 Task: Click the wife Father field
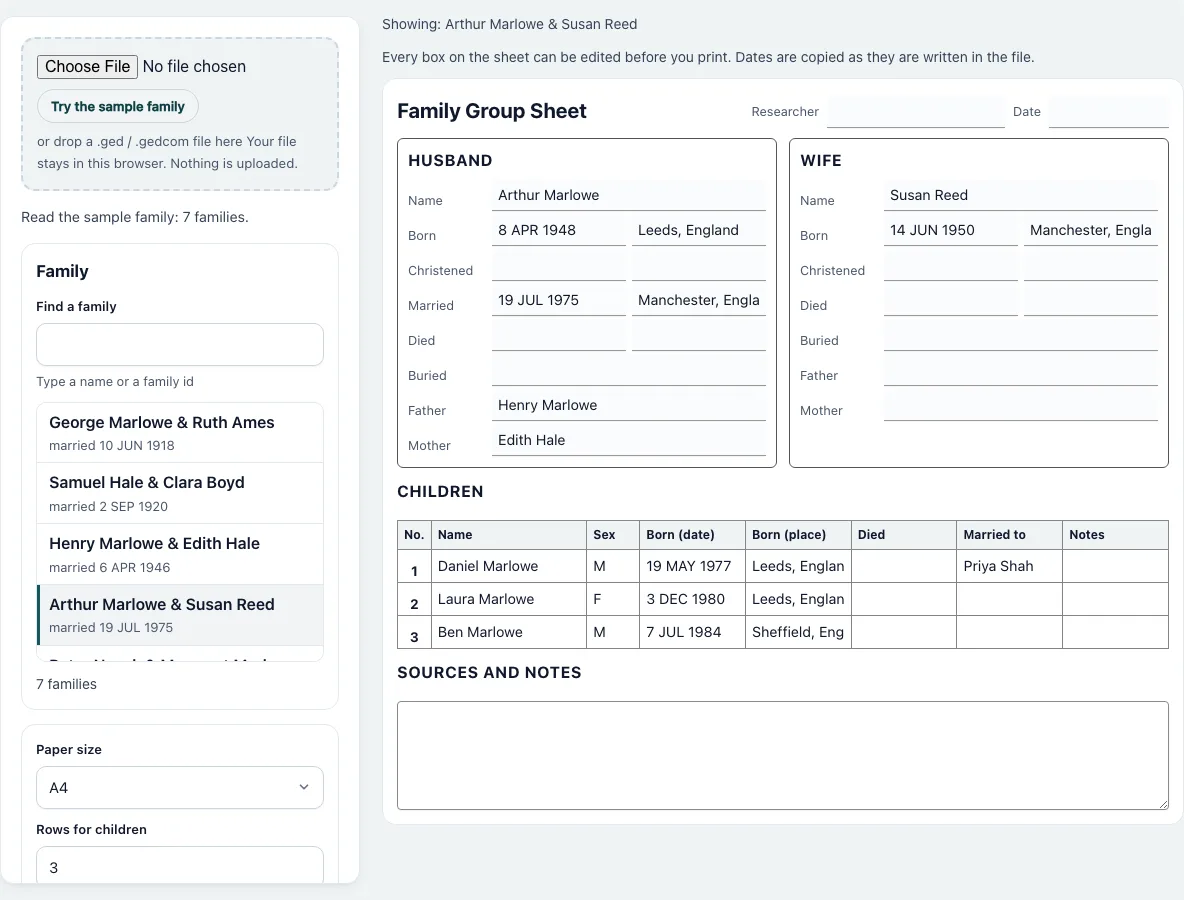(1021, 370)
